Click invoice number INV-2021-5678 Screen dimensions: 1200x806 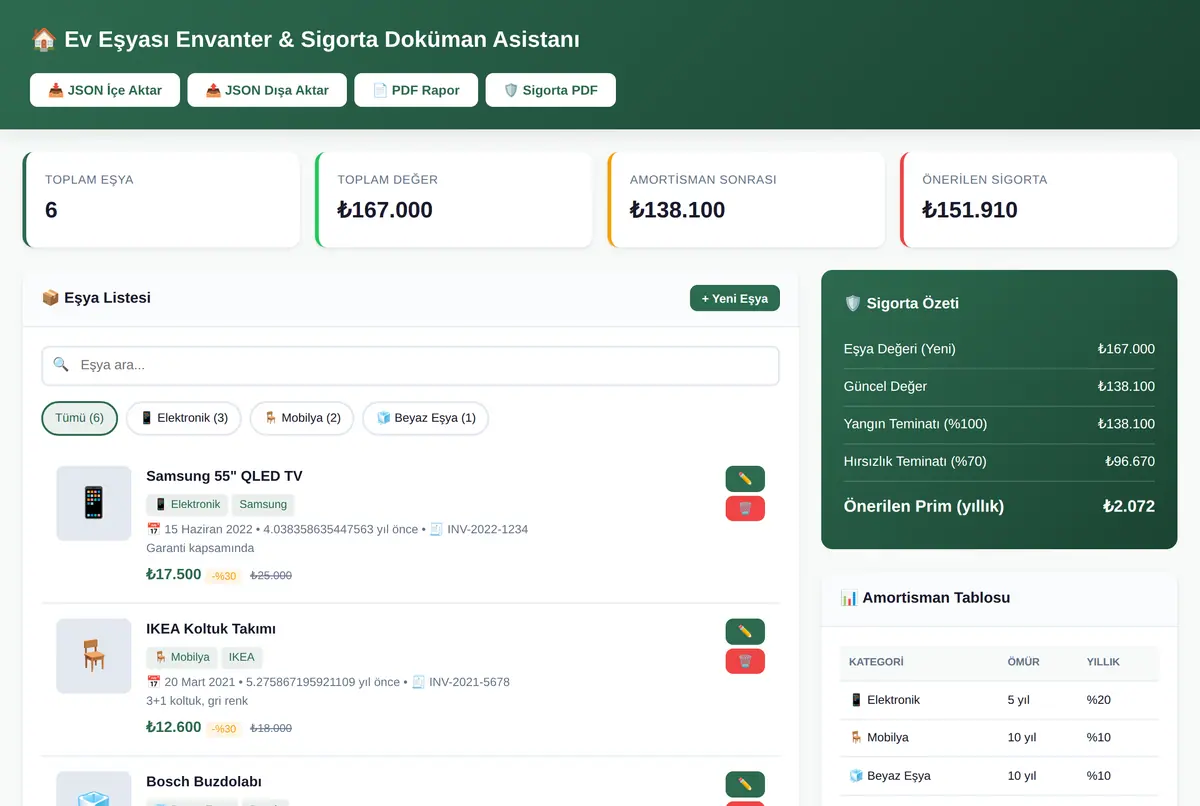[x=469, y=682]
